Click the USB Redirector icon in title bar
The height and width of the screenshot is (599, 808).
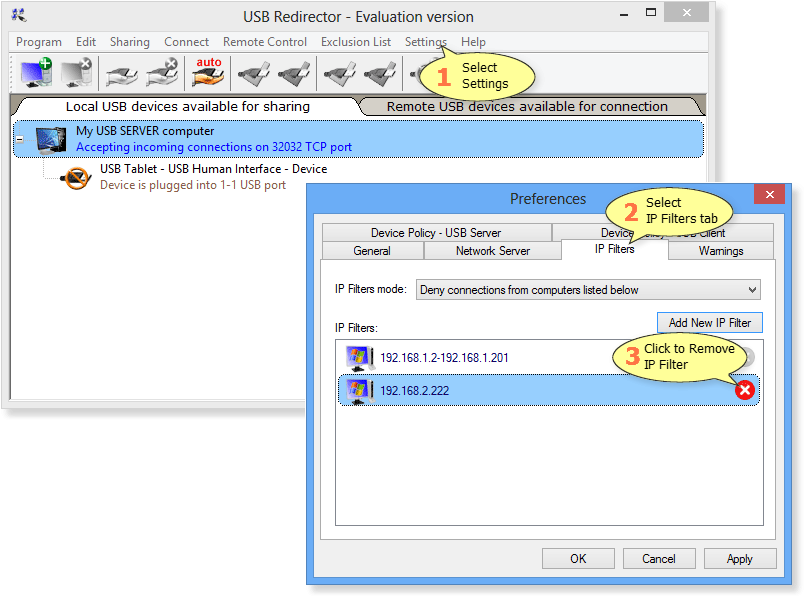coord(19,15)
